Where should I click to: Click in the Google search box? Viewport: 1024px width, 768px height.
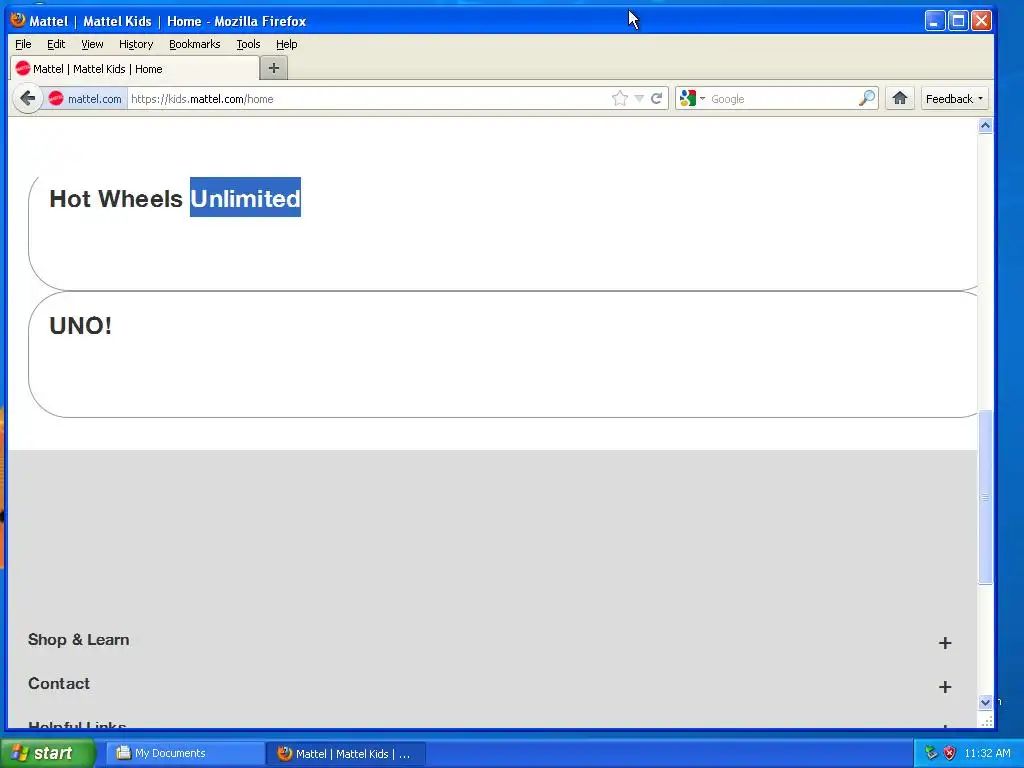[x=782, y=99]
